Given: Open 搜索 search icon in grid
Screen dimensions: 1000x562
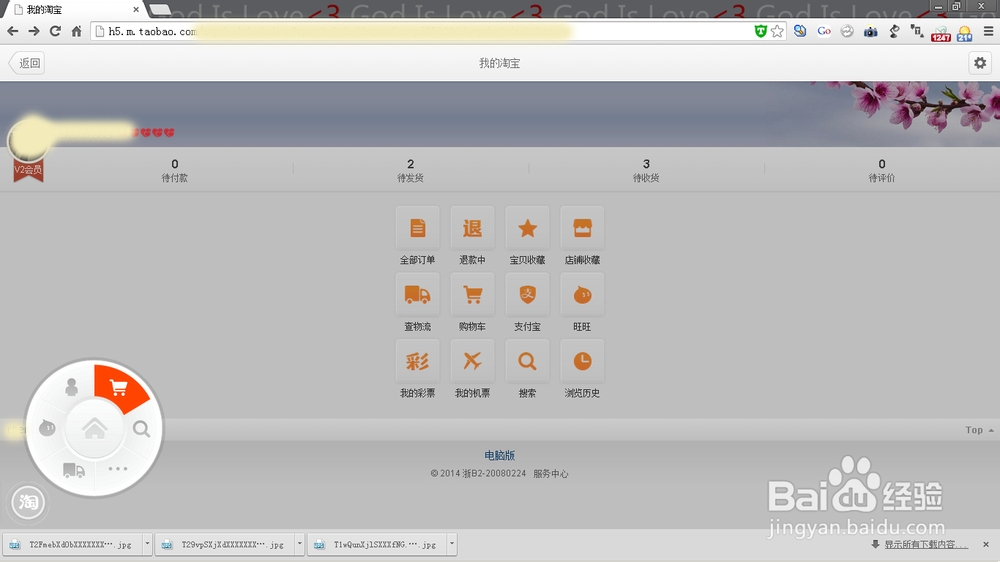Looking at the screenshot, I should (x=527, y=362).
